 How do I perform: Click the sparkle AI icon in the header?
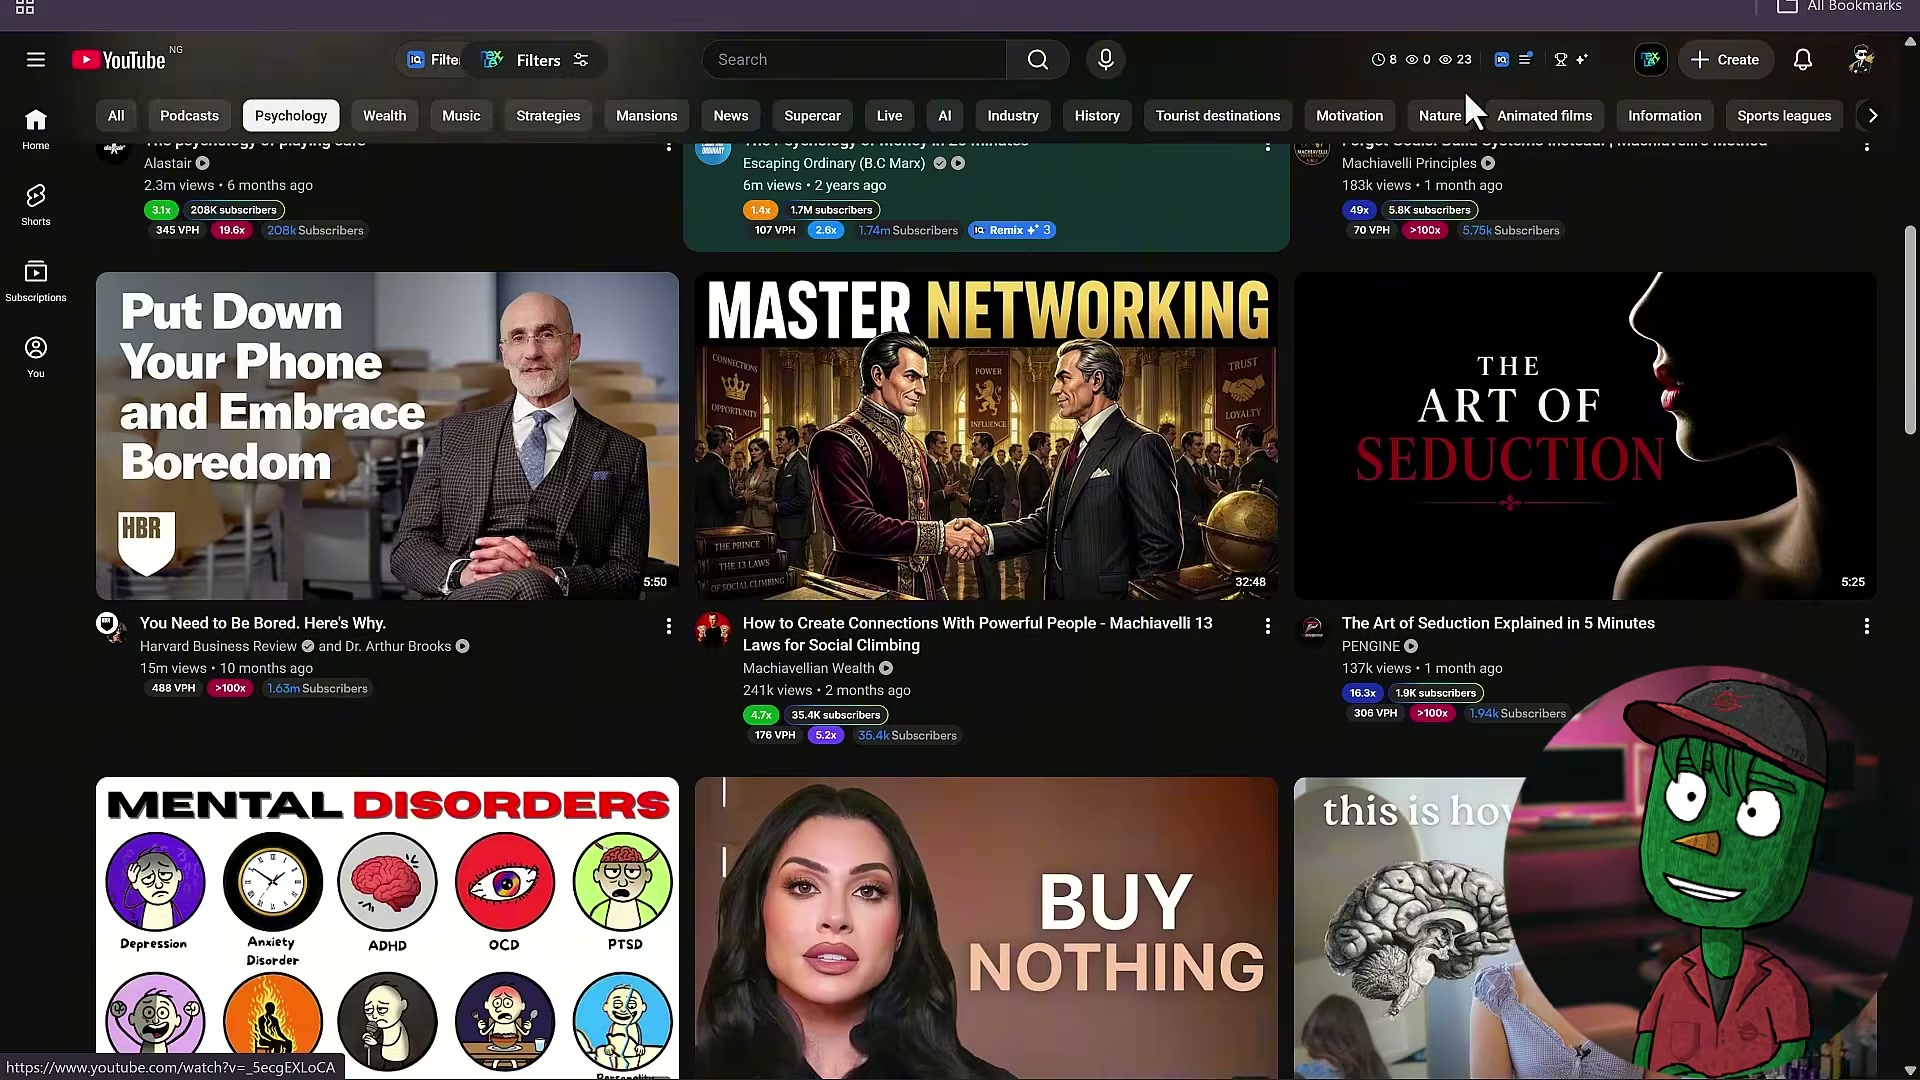tap(1582, 60)
